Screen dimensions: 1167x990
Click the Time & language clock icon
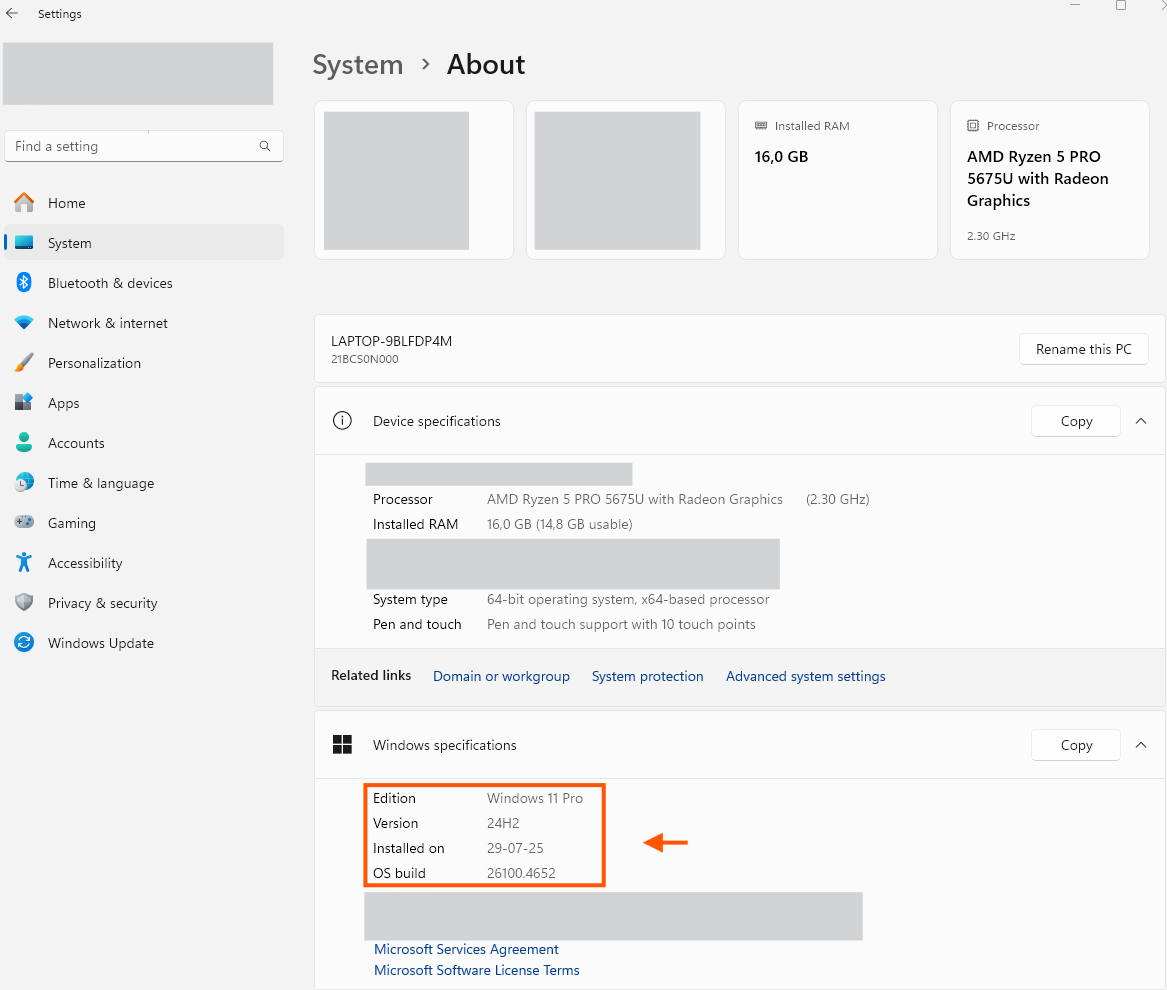[24, 482]
